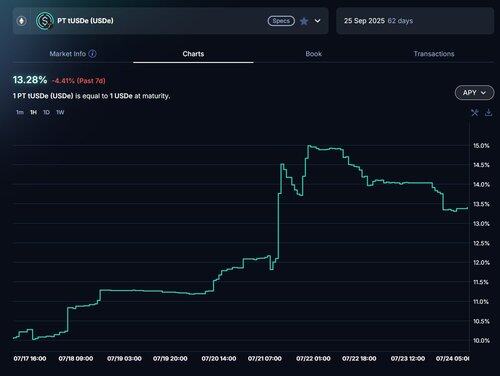The height and width of the screenshot is (376, 500).
Task: Click the 07/20 14:00 time label
Action: point(219,359)
